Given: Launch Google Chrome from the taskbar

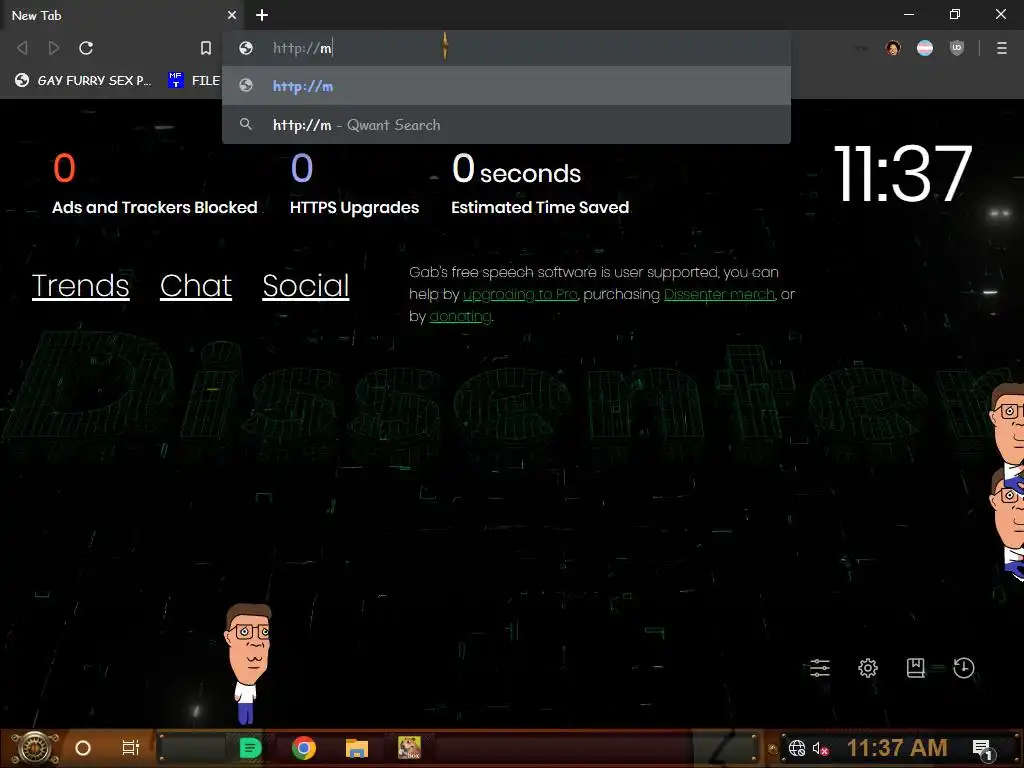Looking at the screenshot, I should (x=304, y=748).
